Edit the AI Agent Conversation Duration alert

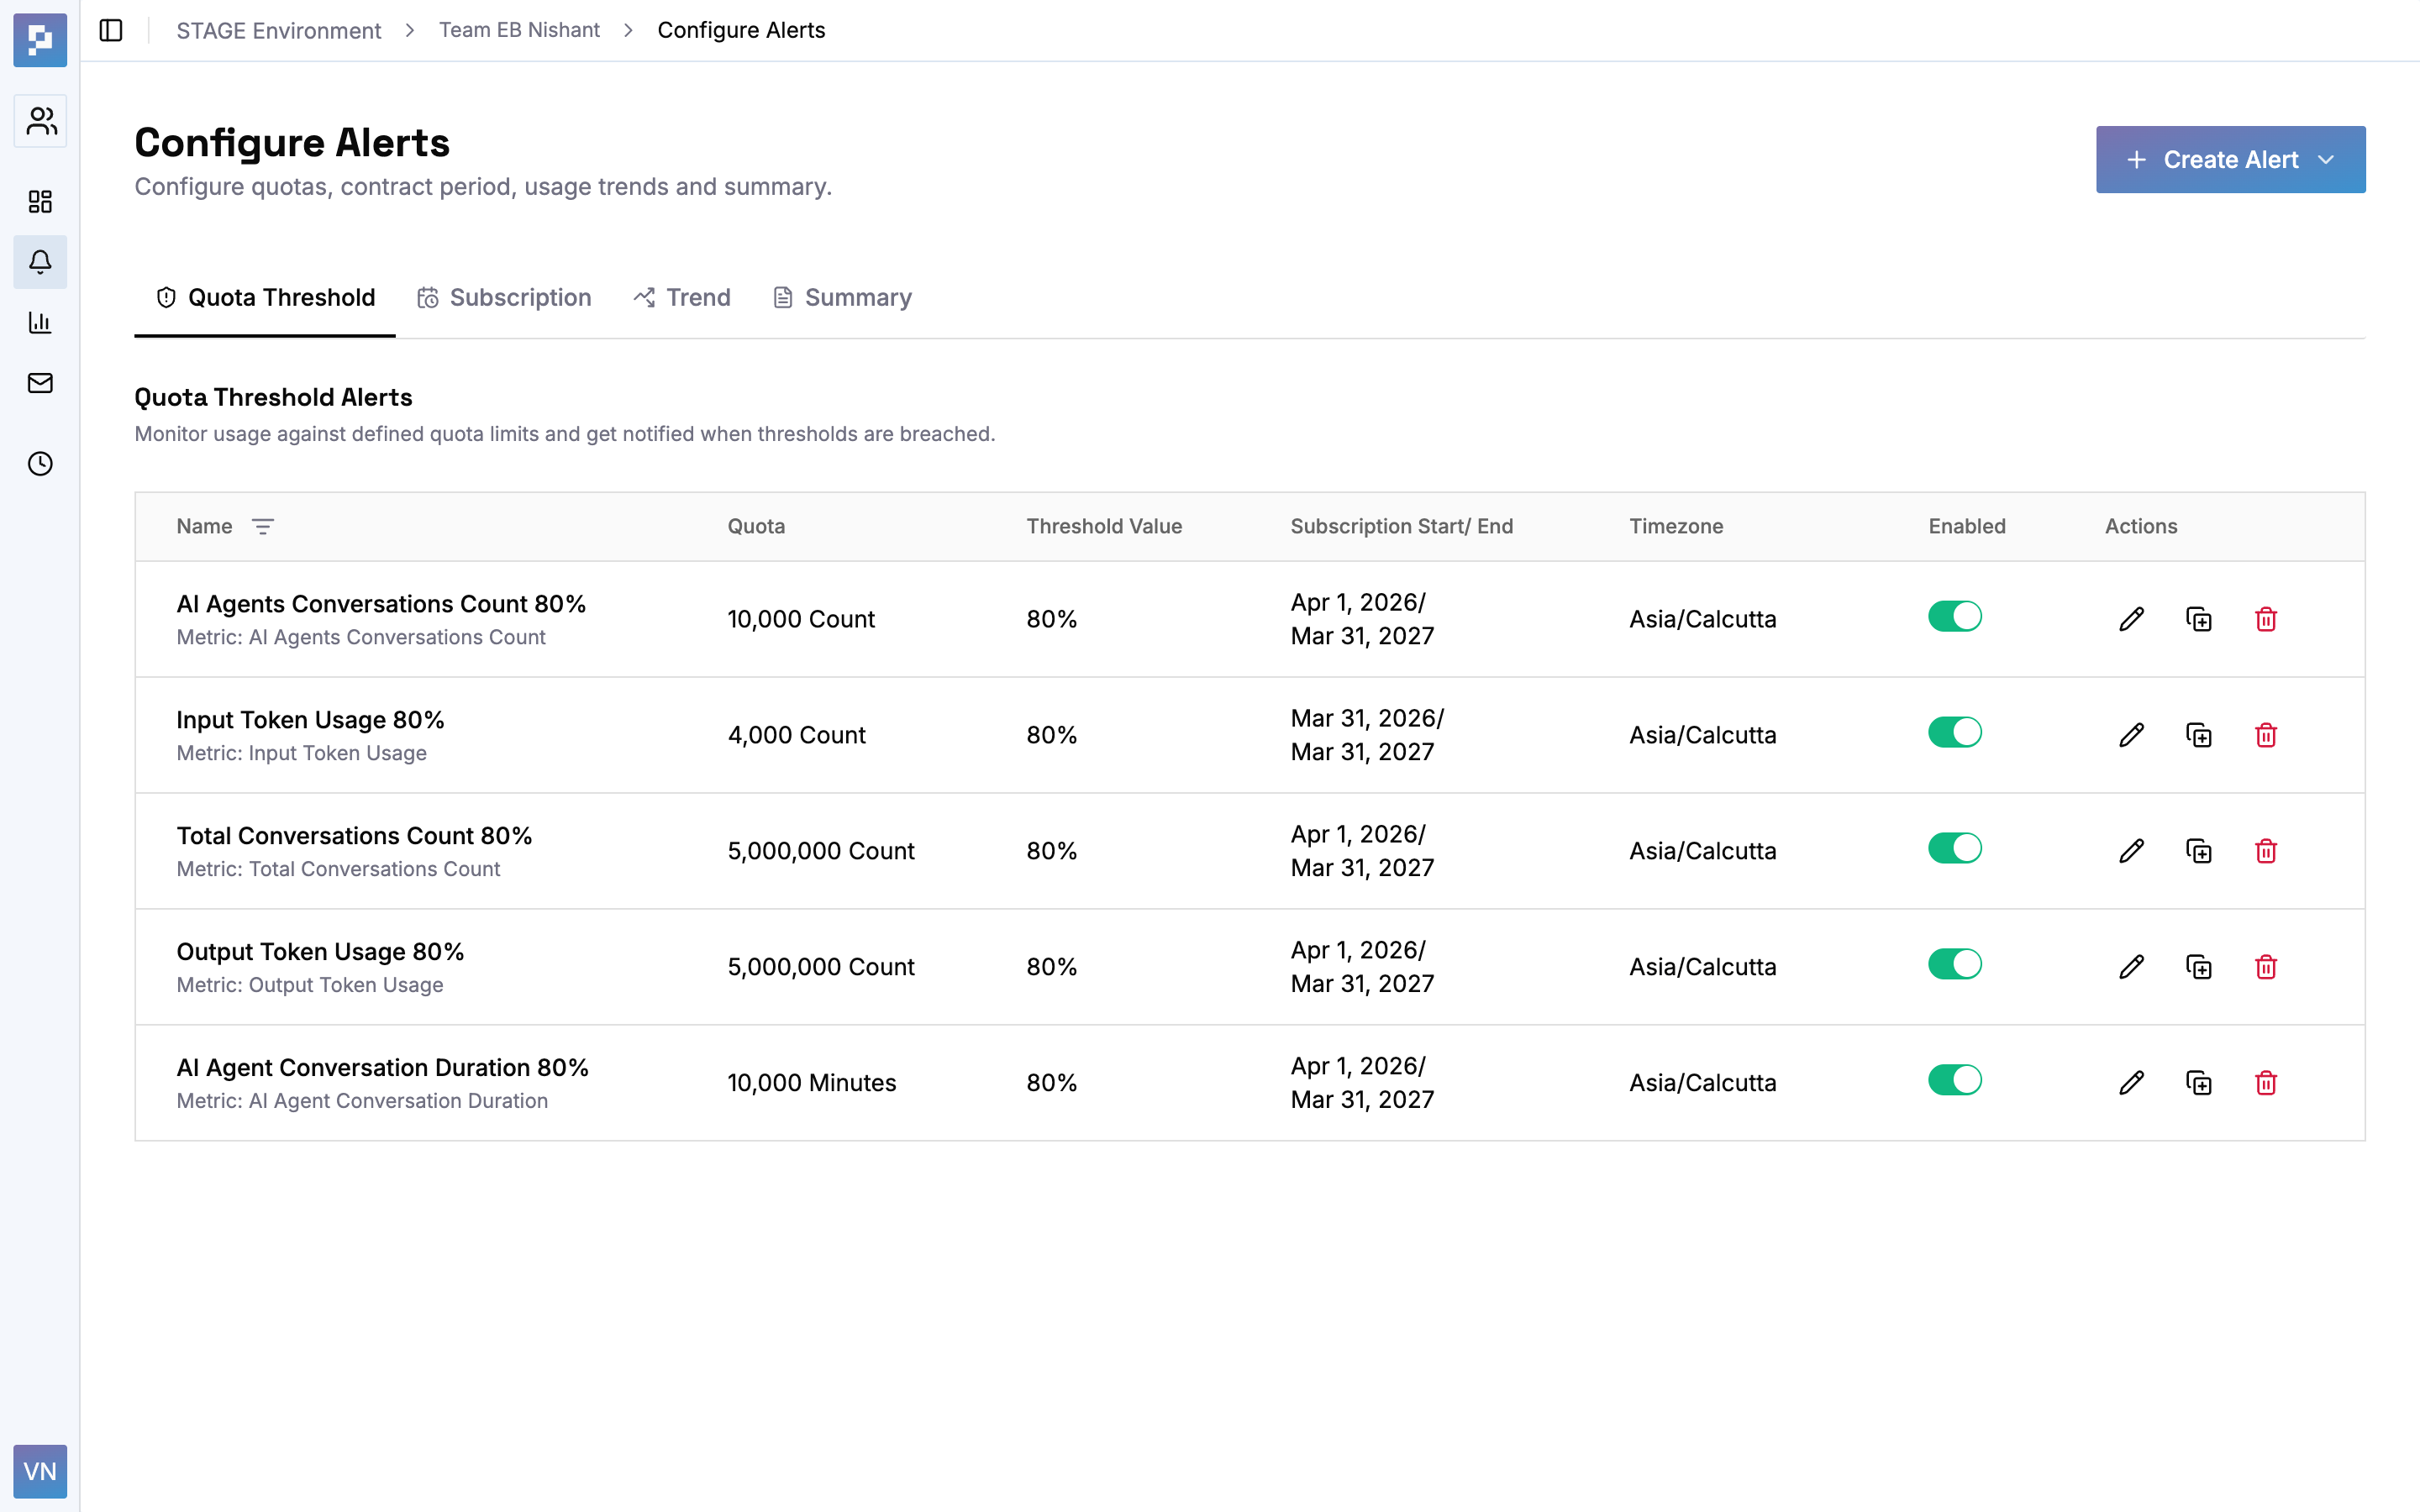tap(2131, 1083)
